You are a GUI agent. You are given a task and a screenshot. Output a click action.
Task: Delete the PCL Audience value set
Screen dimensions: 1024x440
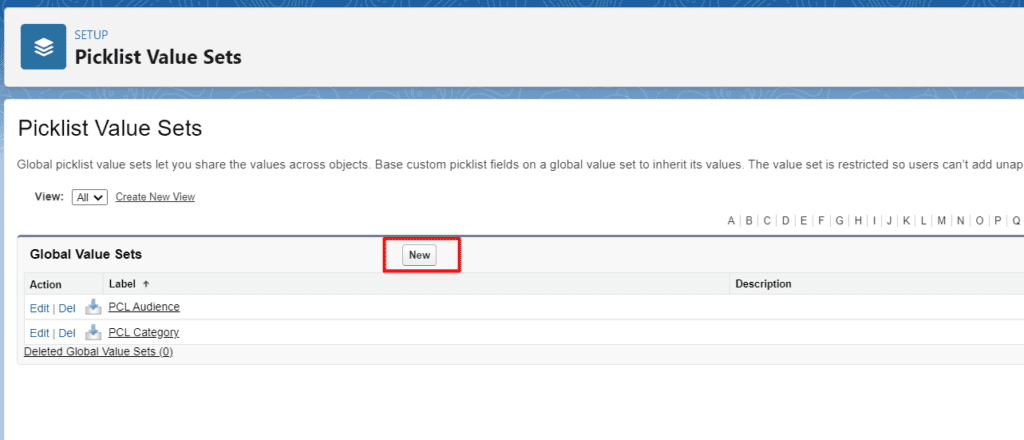(x=67, y=308)
